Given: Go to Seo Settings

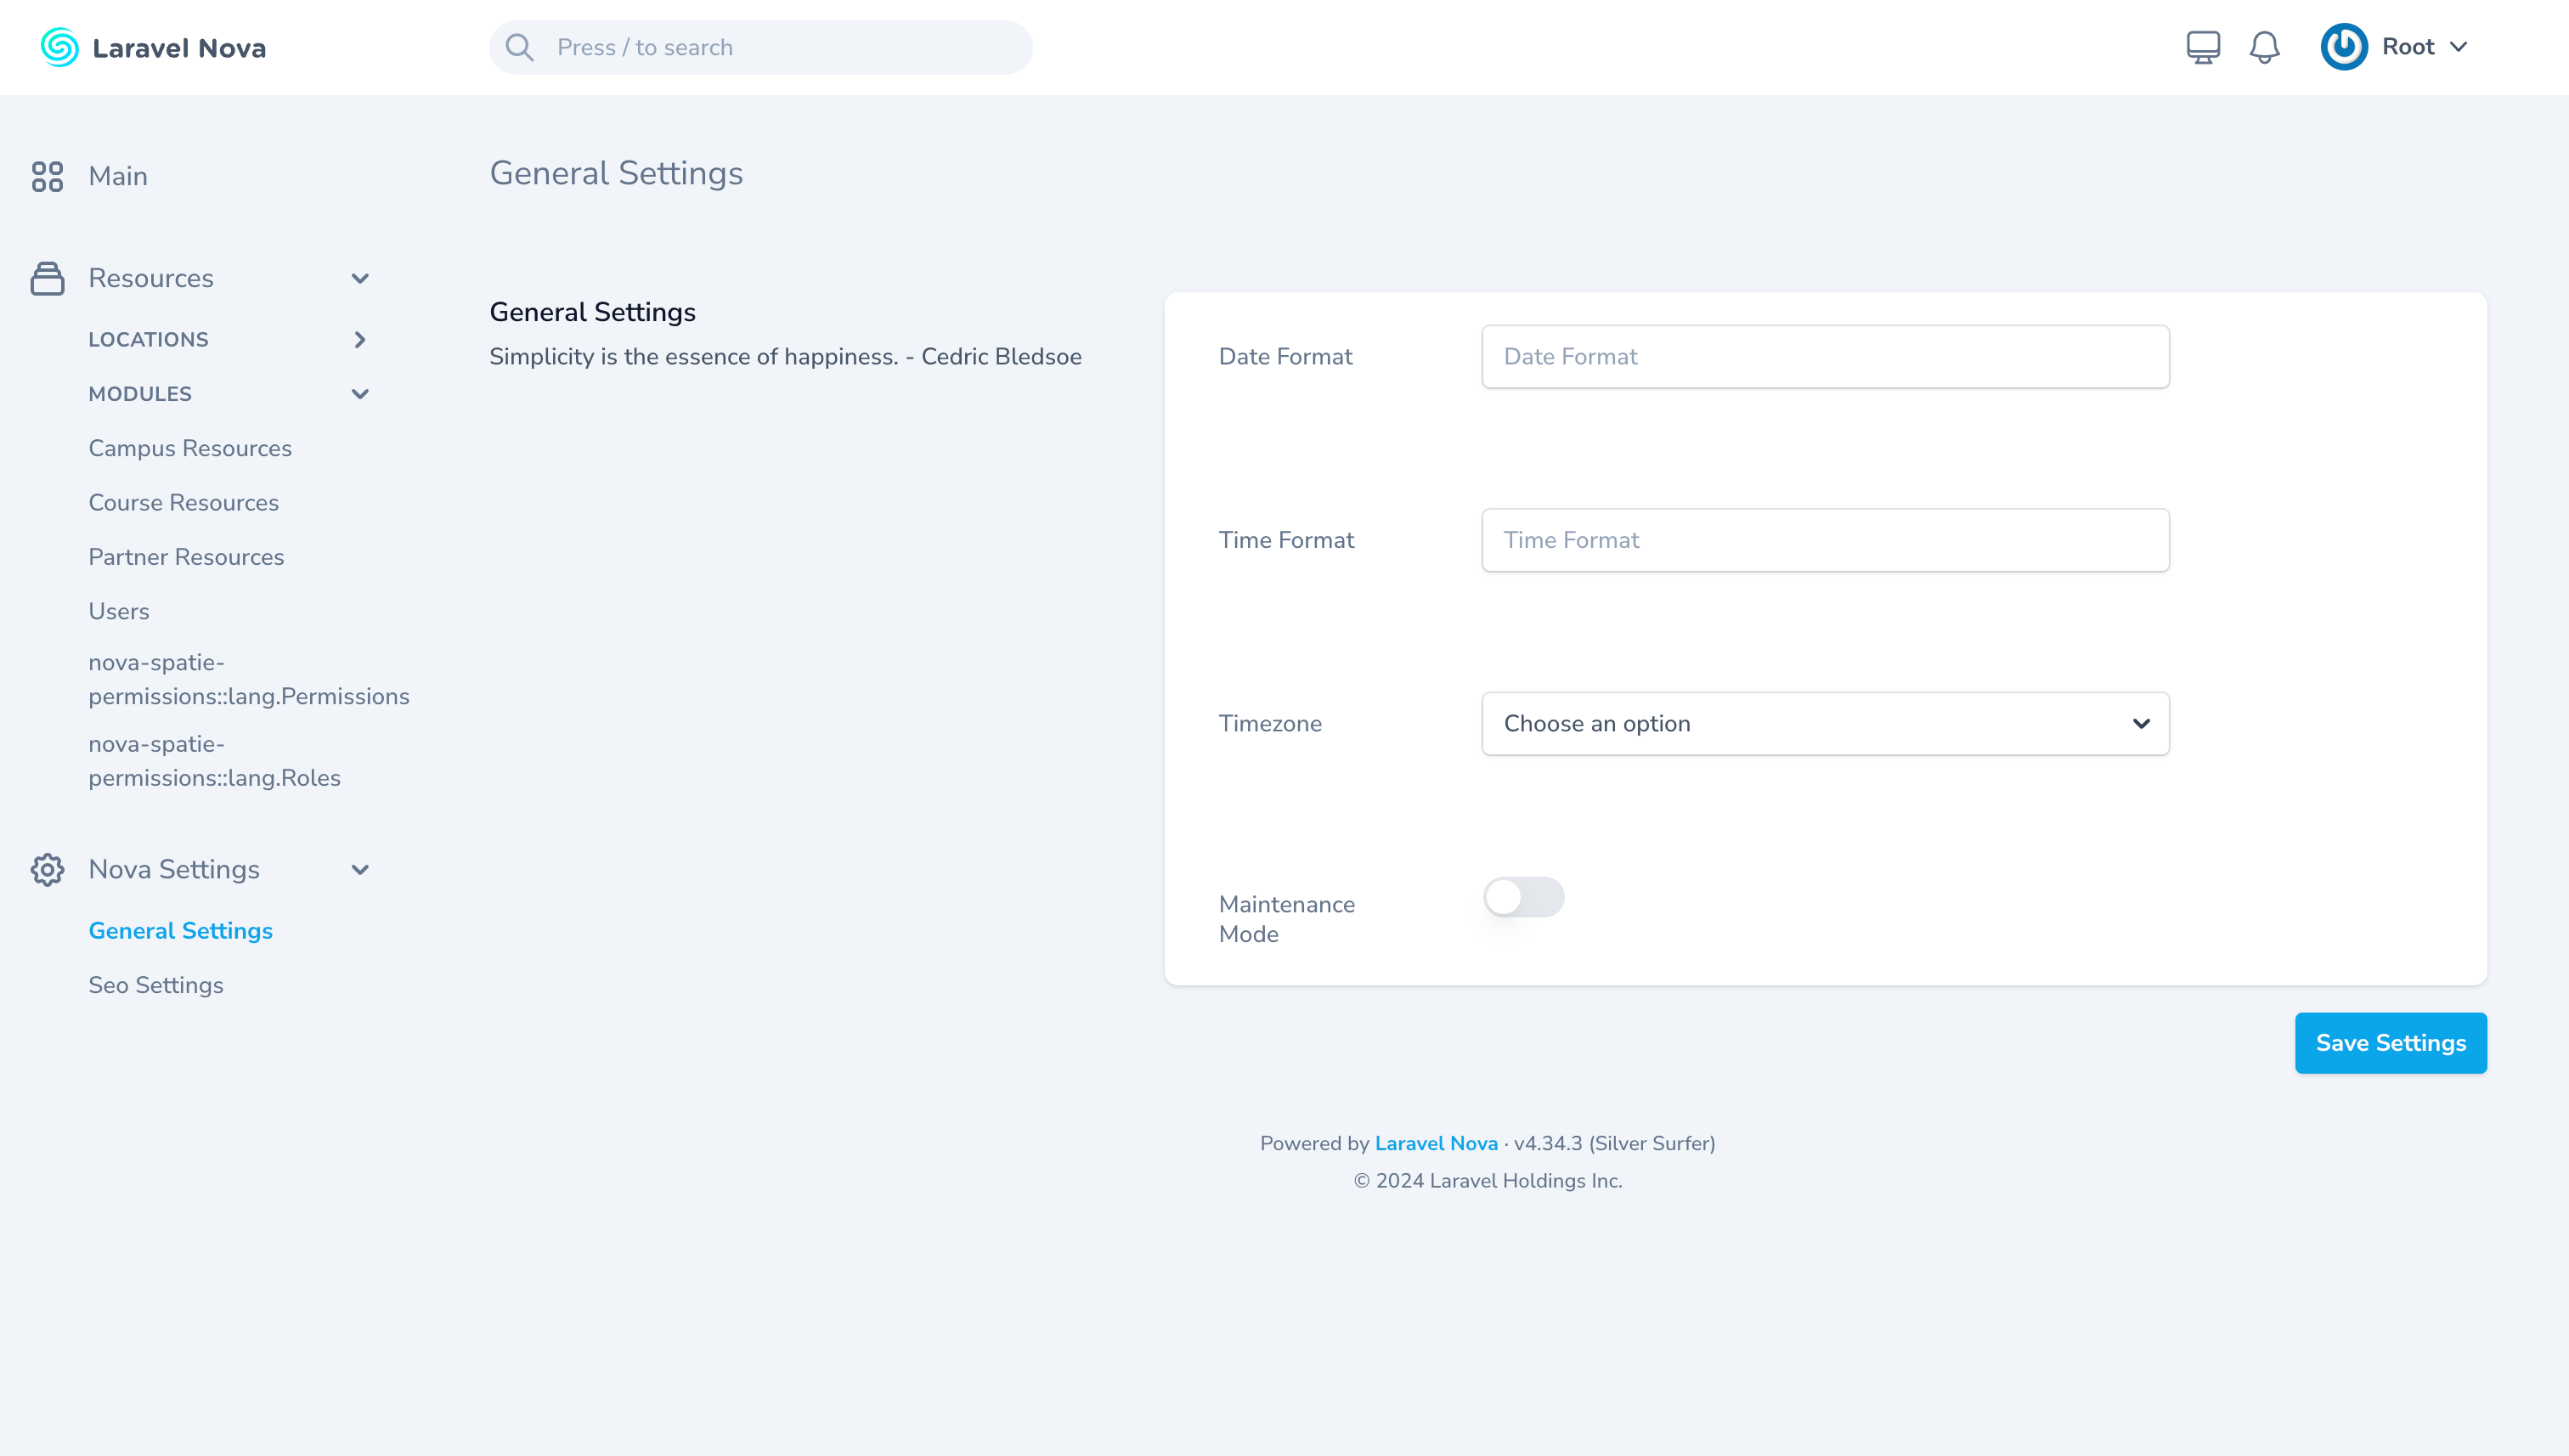Looking at the screenshot, I should click(156, 985).
